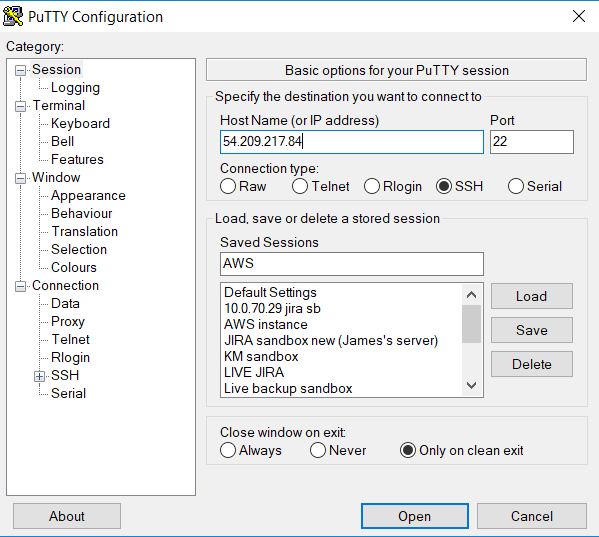Click the Open button to connect

pos(414,516)
